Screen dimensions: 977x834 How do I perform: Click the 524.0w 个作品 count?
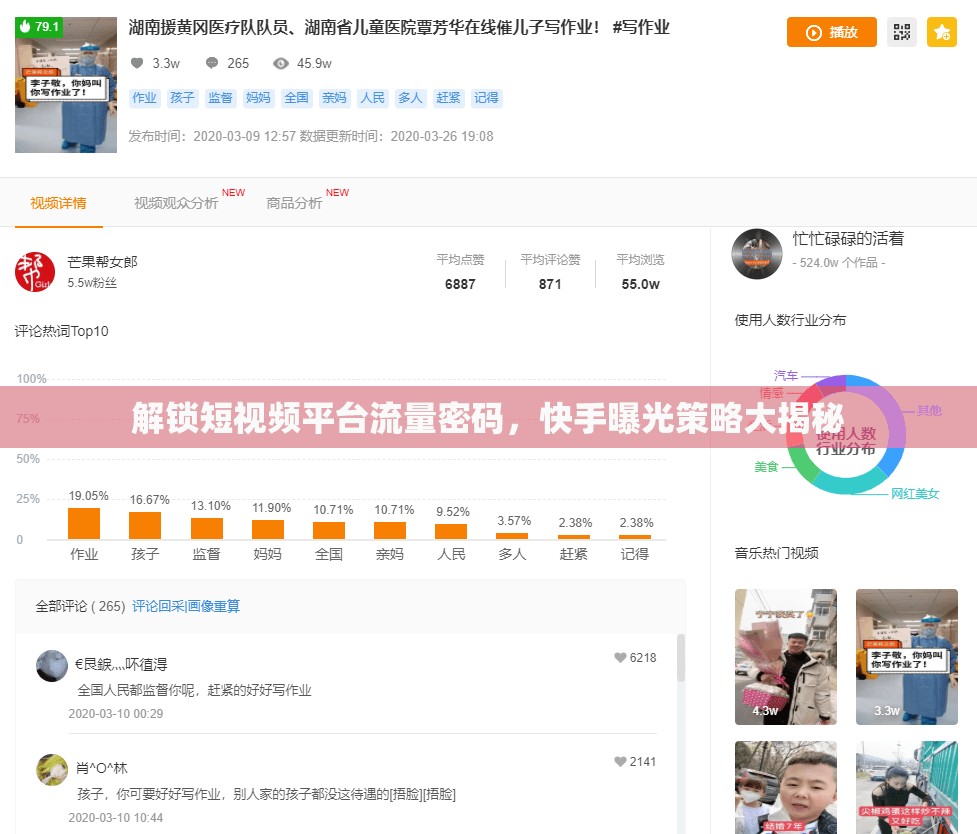pos(839,263)
